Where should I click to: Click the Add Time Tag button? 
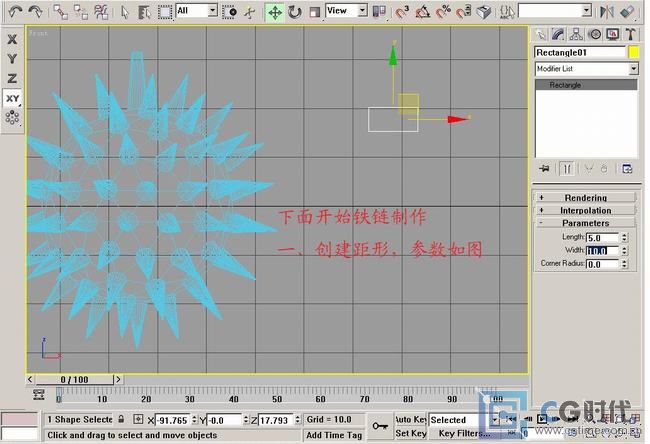click(x=334, y=435)
